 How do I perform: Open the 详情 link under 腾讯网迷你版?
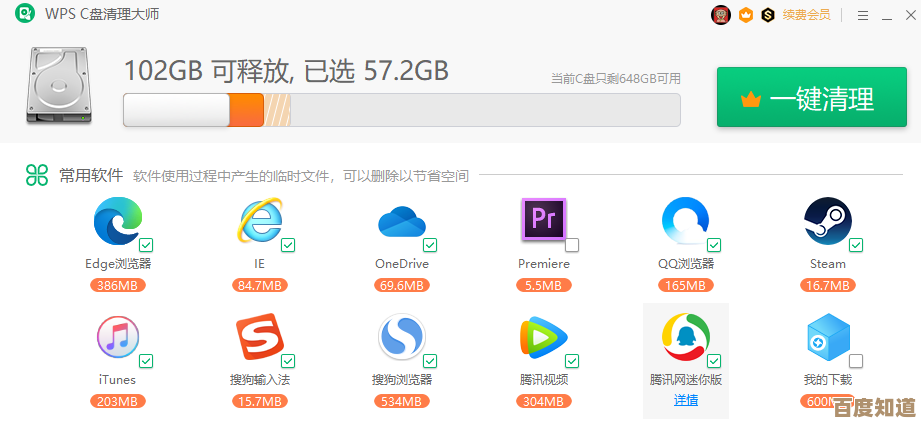point(686,400)
